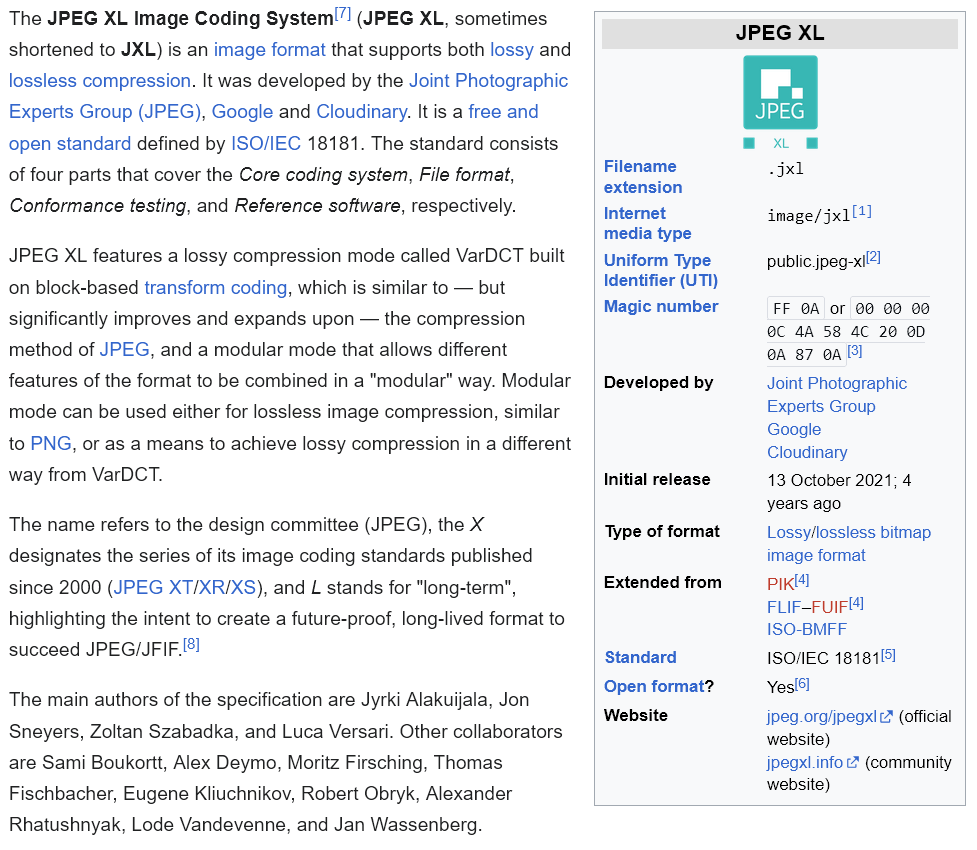Jump to citation [7] after Coding System
Viewport: 977px width, 850px height.
pos(343,14)
